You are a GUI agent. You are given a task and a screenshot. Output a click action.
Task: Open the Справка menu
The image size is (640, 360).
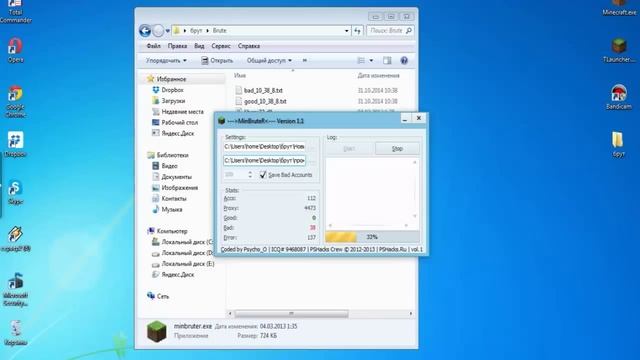[249, 46]
